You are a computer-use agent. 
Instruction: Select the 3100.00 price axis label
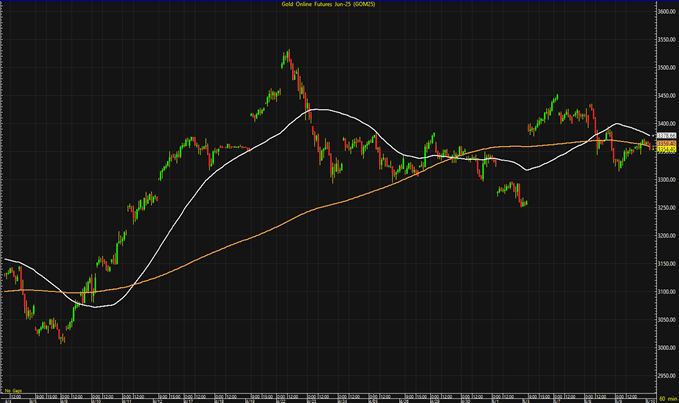666,292
